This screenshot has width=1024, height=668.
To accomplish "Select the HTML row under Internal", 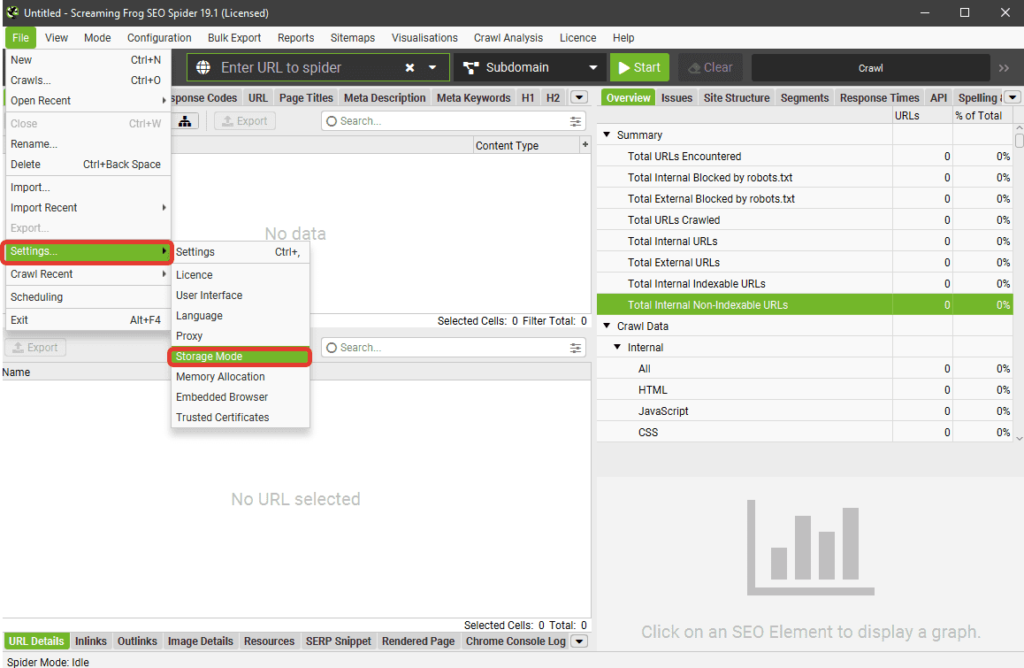I will [805, 390].
